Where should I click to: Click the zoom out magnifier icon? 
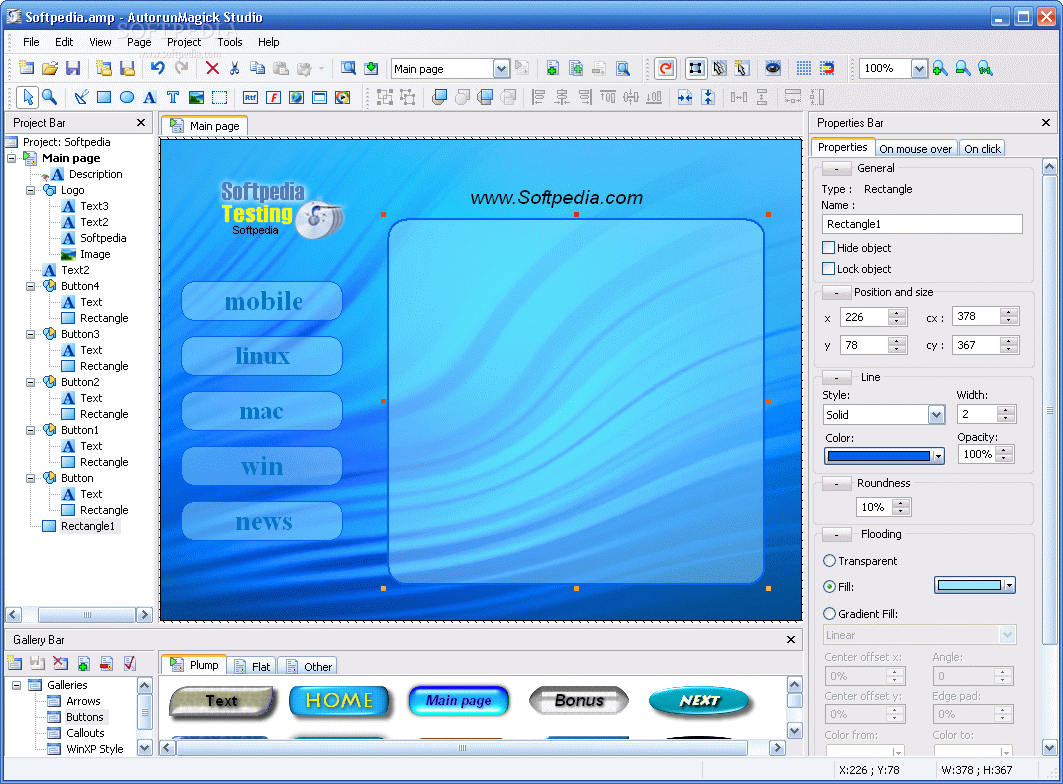click(x=963, y=68)
